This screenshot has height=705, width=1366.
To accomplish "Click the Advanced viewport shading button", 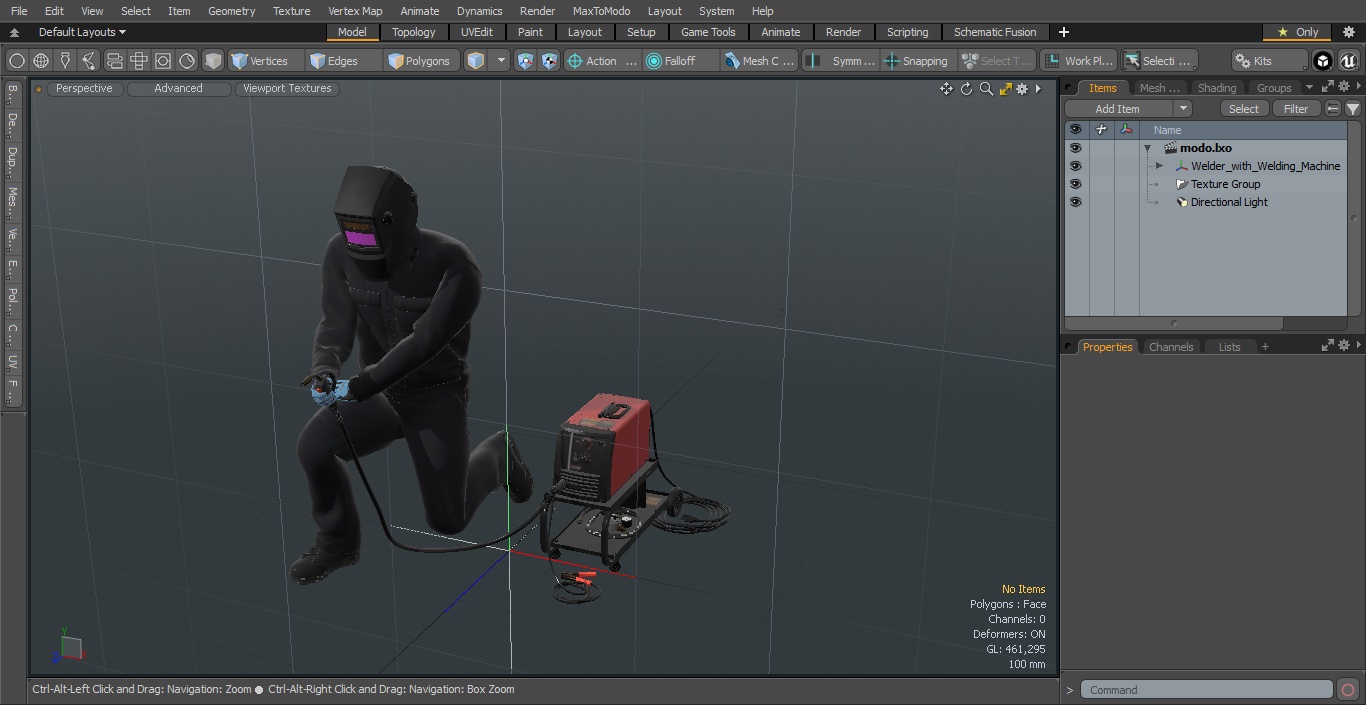I will click(178, 88).
